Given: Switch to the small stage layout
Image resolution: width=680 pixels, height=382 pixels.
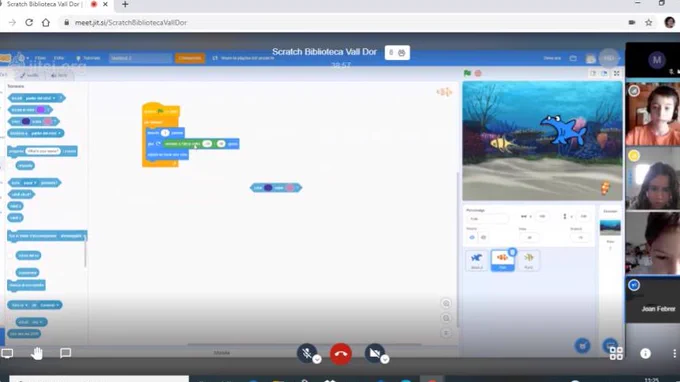Looking at the screenshot, I should 593,73.
